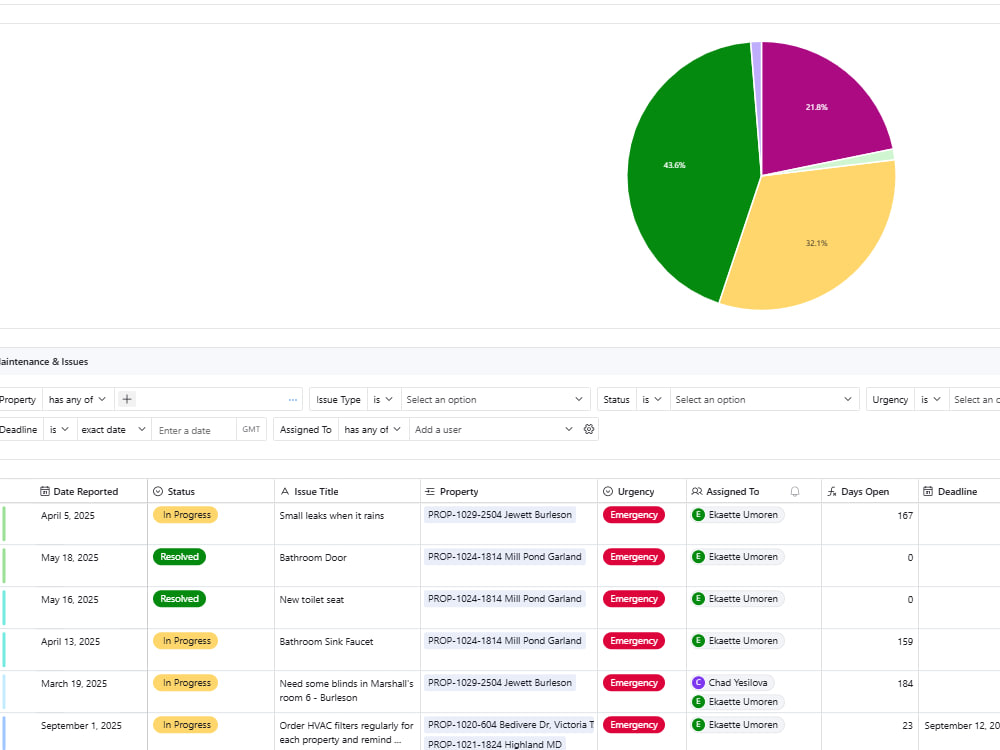Click the Days Open formula icon
Screen dimensions: 1000x750
tap(832, 491)
